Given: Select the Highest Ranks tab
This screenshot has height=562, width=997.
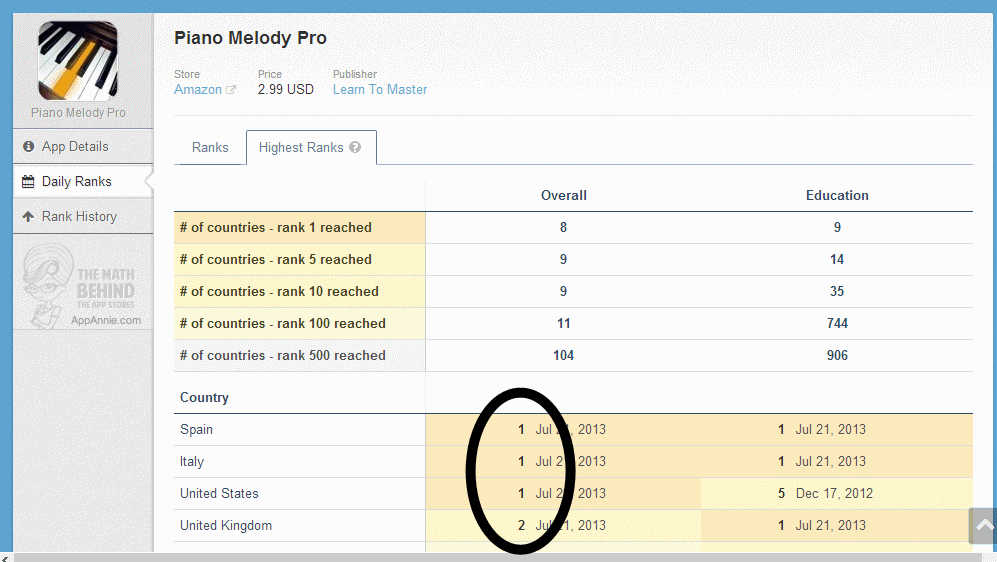Looking at the screenshot, I should (x=301, y=147).
